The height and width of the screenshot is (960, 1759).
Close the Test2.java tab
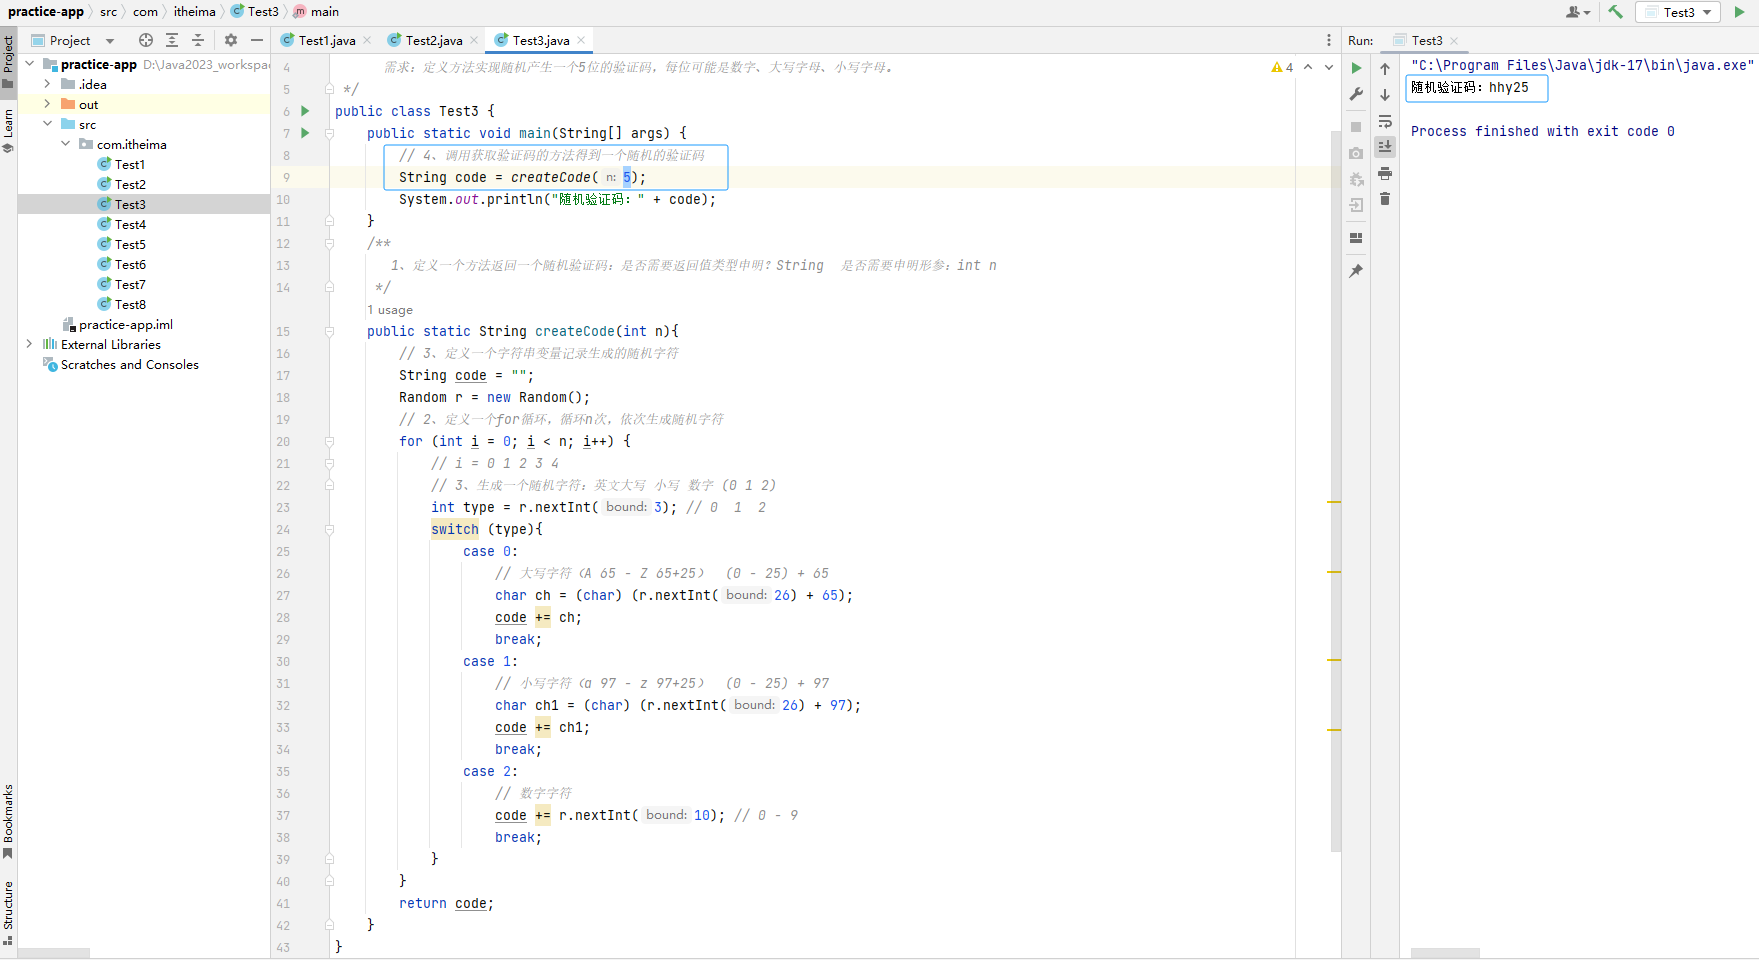click(474, 40)
